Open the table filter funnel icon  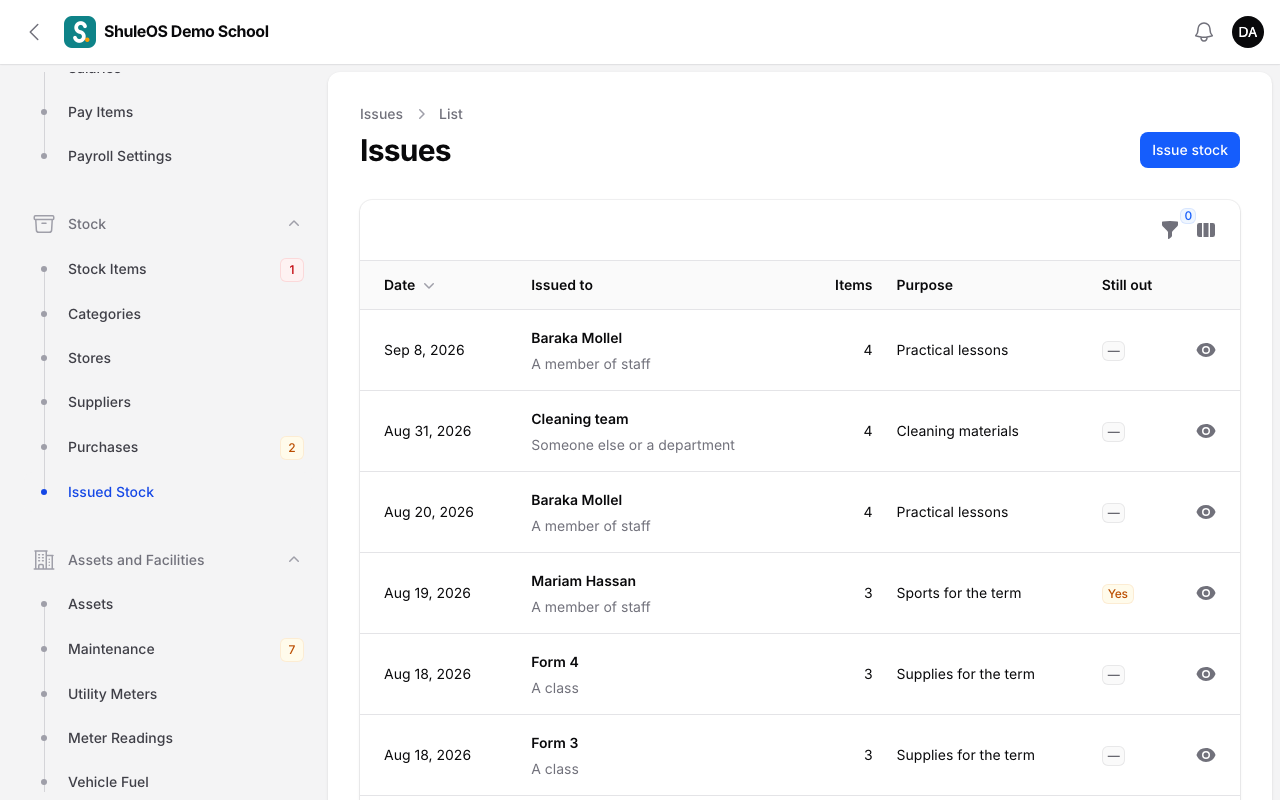click(1170, 230)
